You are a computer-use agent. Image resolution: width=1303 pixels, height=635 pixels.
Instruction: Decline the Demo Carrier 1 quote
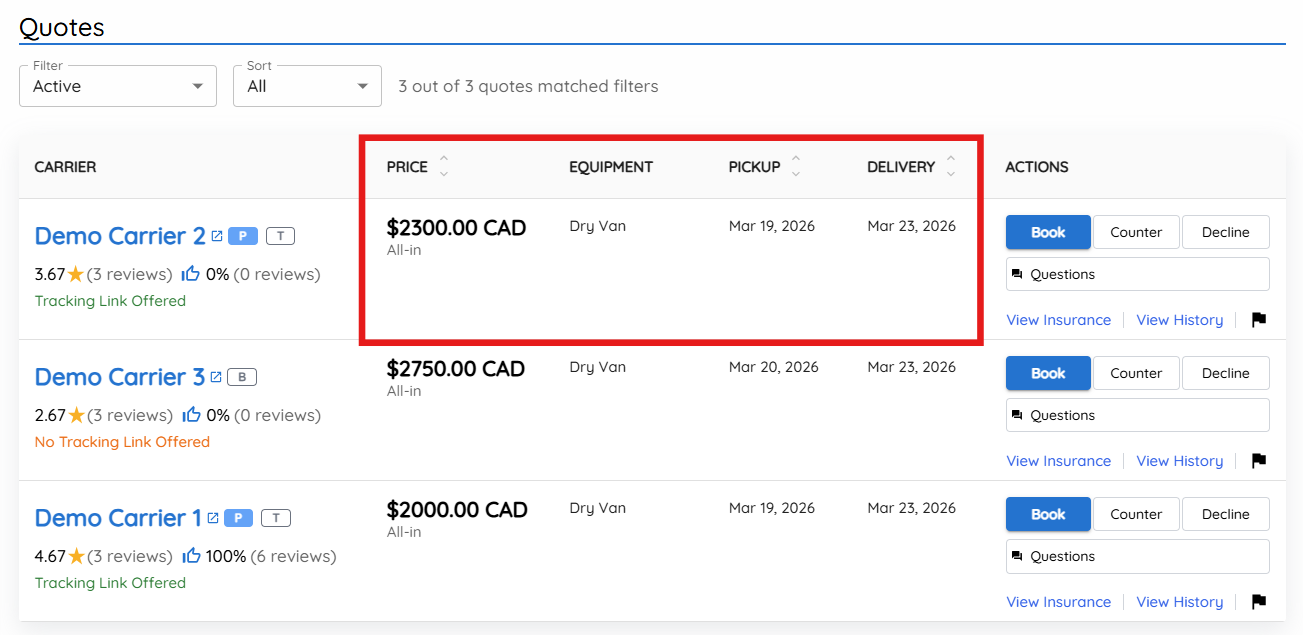1226,514
